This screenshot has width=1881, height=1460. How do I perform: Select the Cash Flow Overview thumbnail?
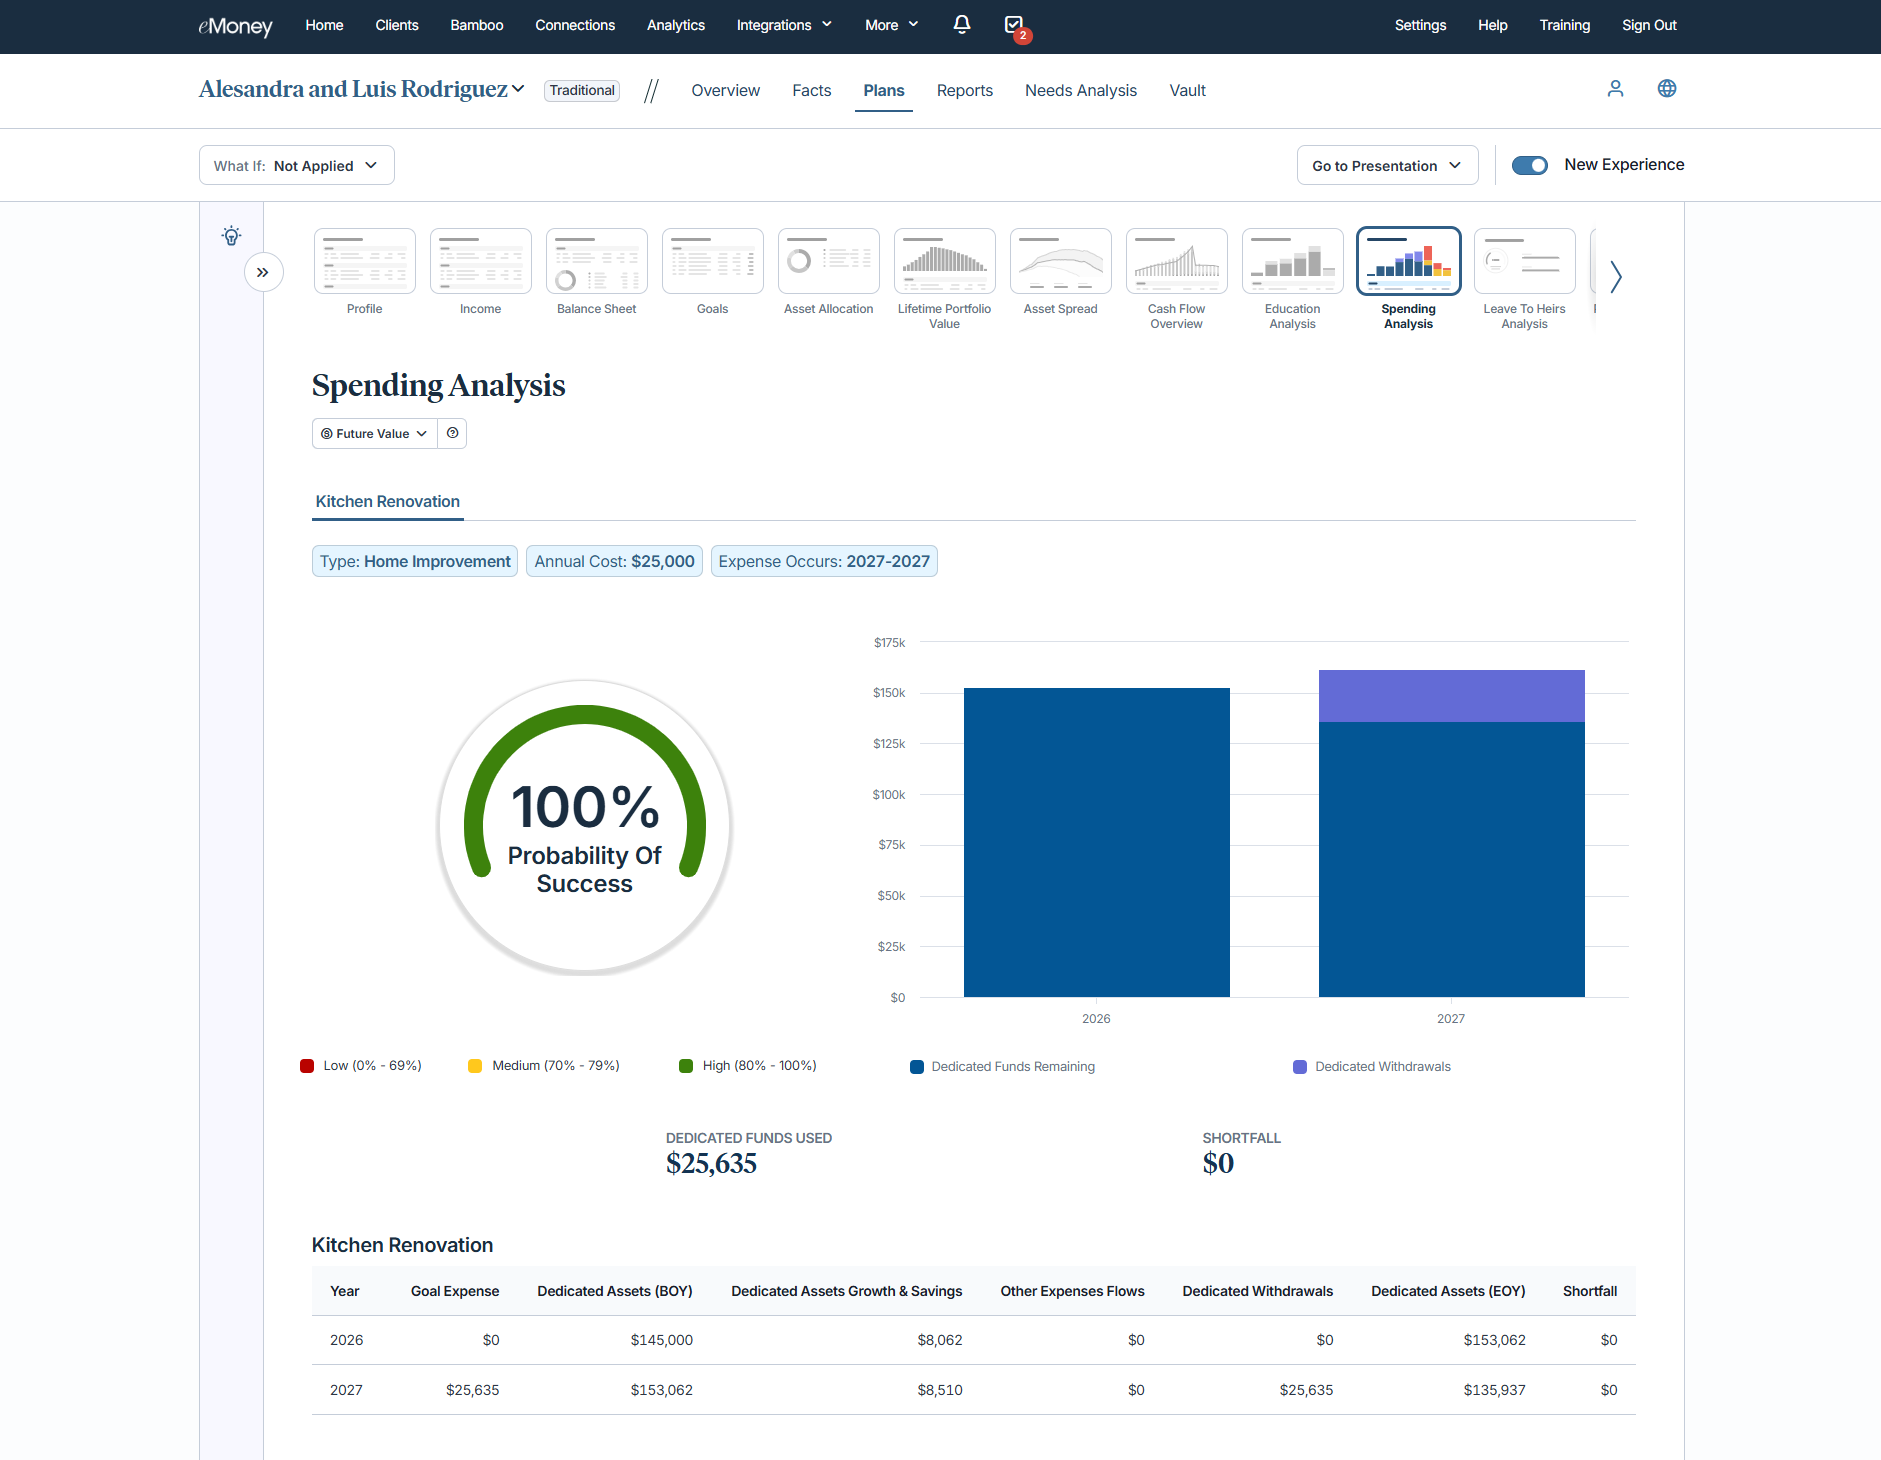1176,262
